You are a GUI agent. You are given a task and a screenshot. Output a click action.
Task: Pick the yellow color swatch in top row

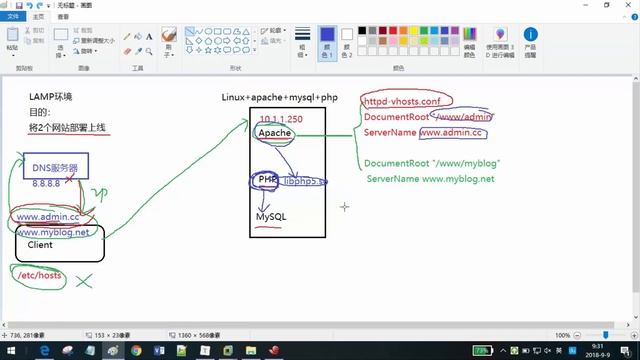(413, 31)
